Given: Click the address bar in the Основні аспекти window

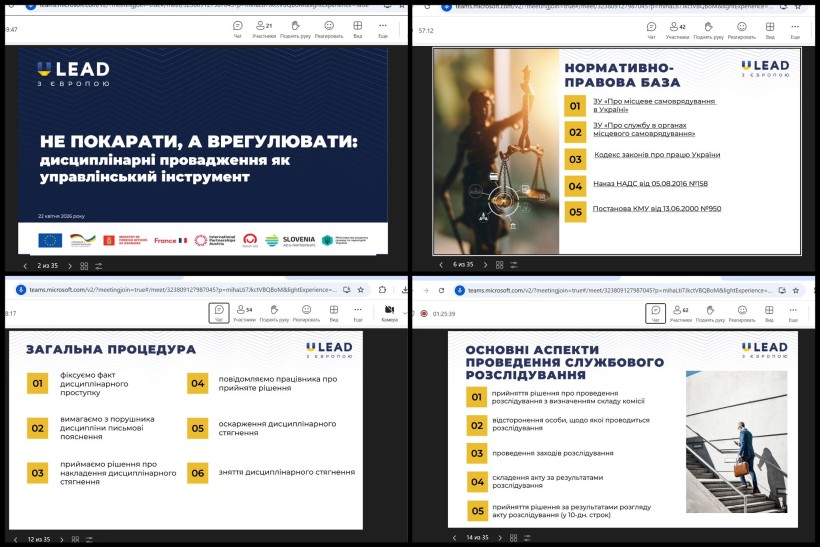Looking at the screenshot, I should click(x=620, y=290).
